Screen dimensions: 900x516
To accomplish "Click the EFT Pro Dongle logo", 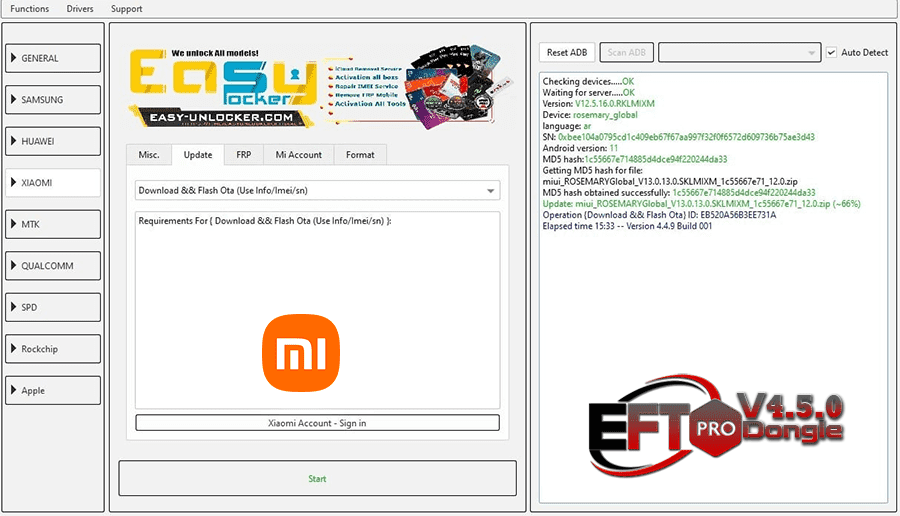I will click(x=716, y=425).
